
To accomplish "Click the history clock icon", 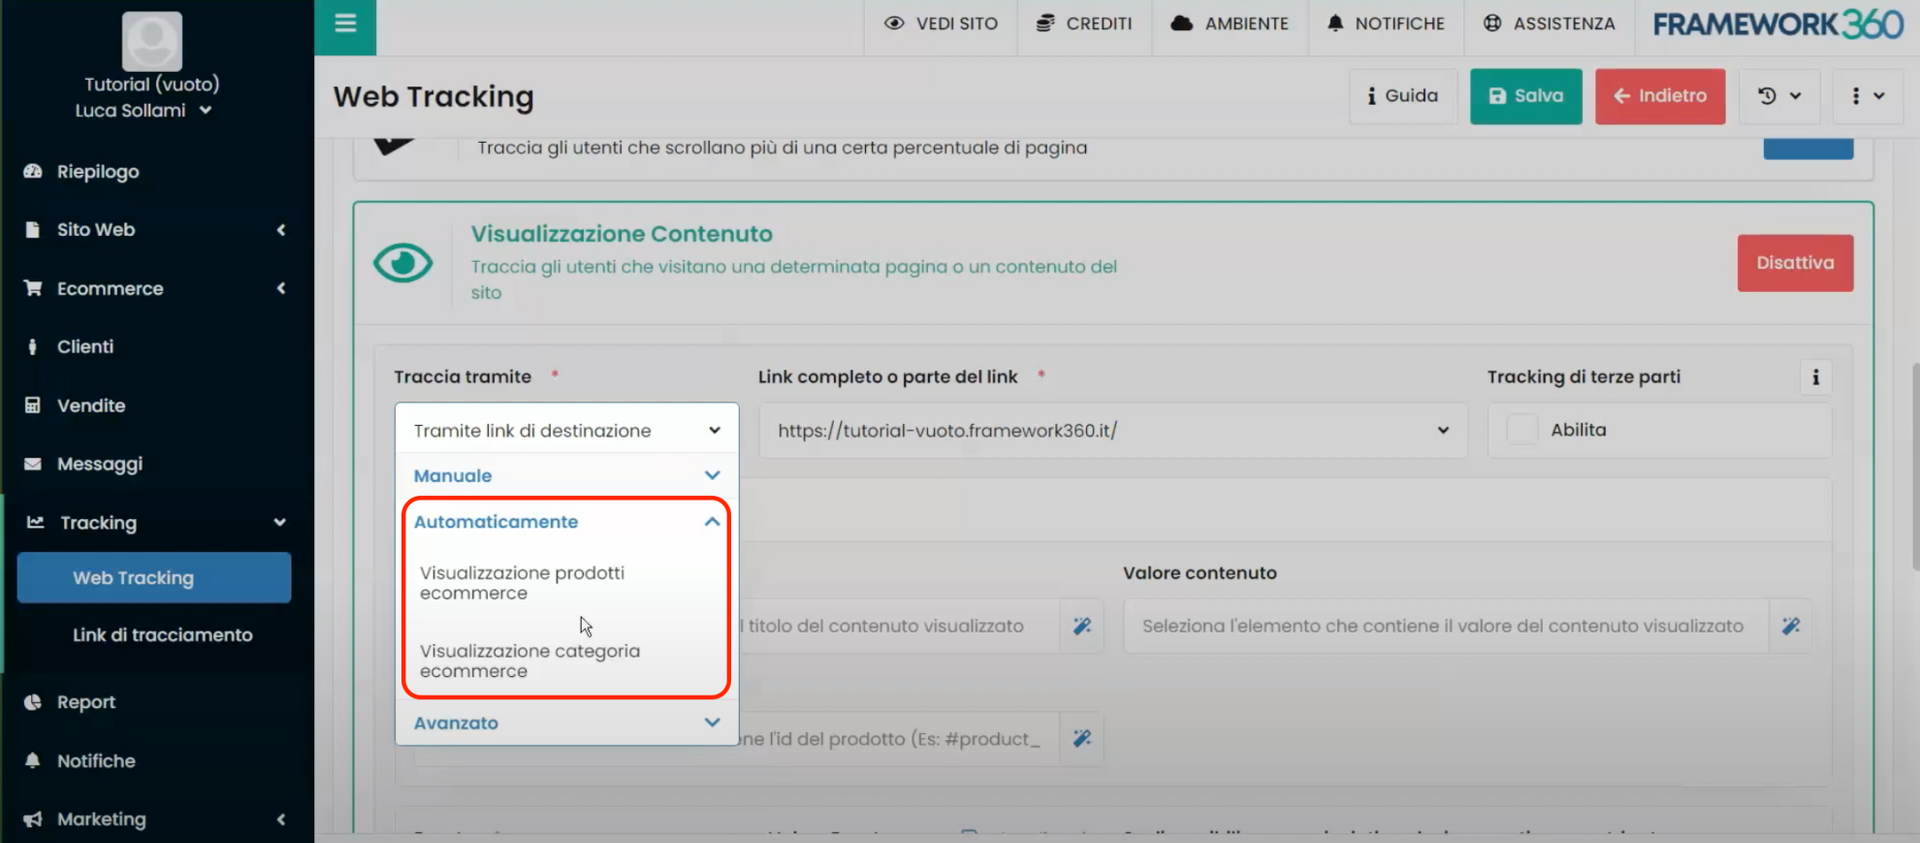I will point(1768,96).
